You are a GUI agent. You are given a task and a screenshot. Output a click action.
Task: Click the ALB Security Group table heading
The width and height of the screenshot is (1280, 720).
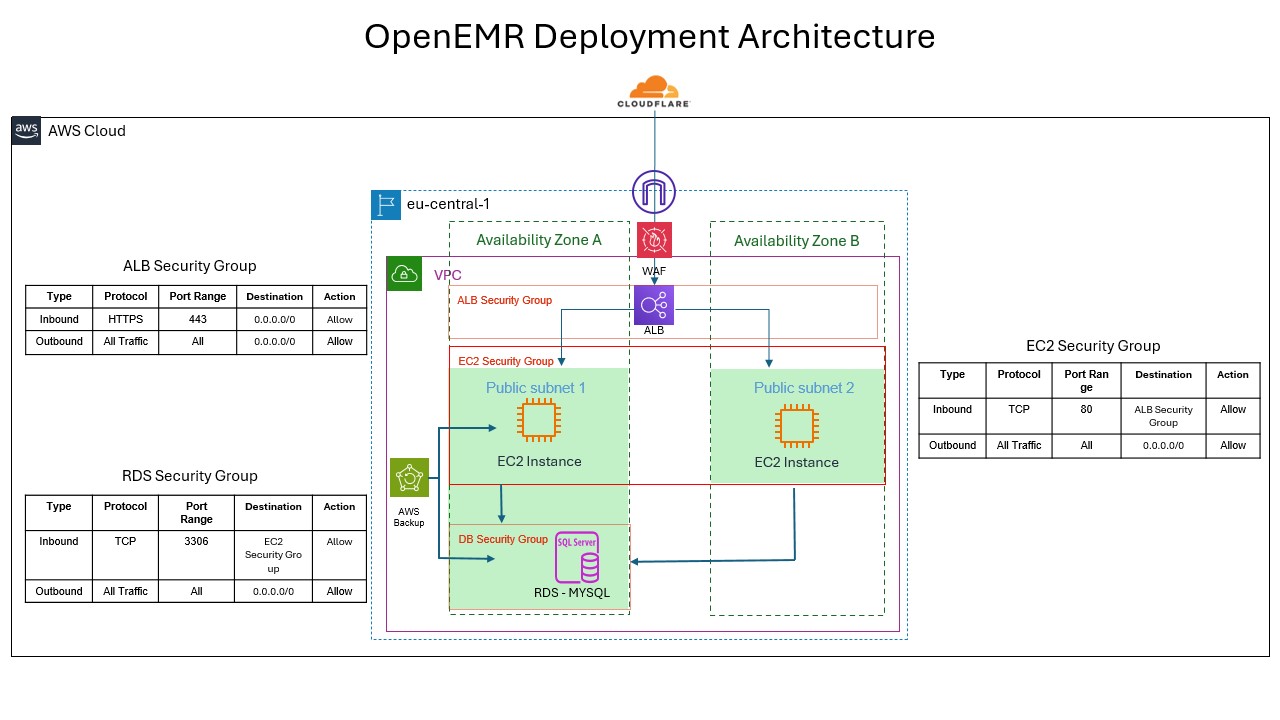tap(190, 266)
